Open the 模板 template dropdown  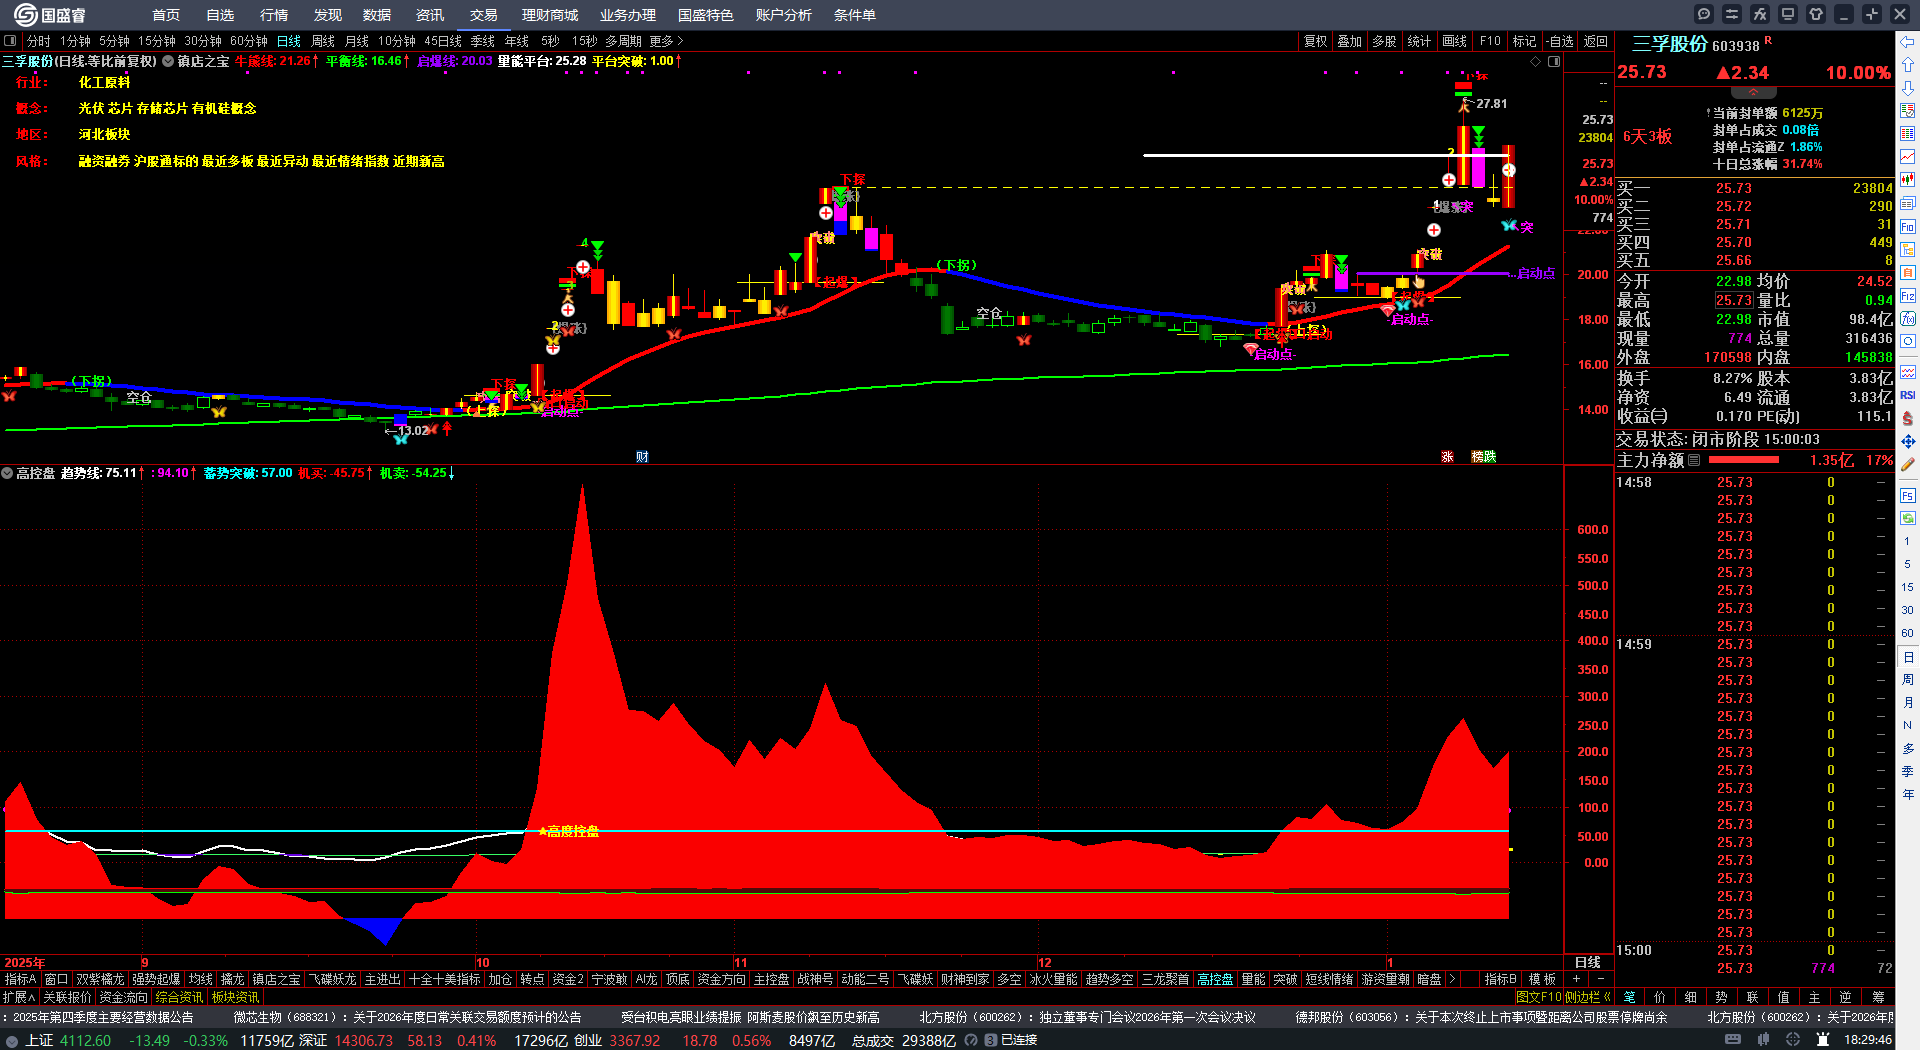pyautogui.click(x=1542, y=979)
